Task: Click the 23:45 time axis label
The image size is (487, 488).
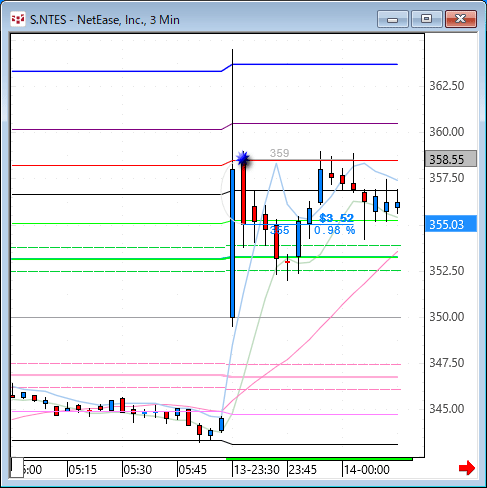Action: [x=303, y=470]
